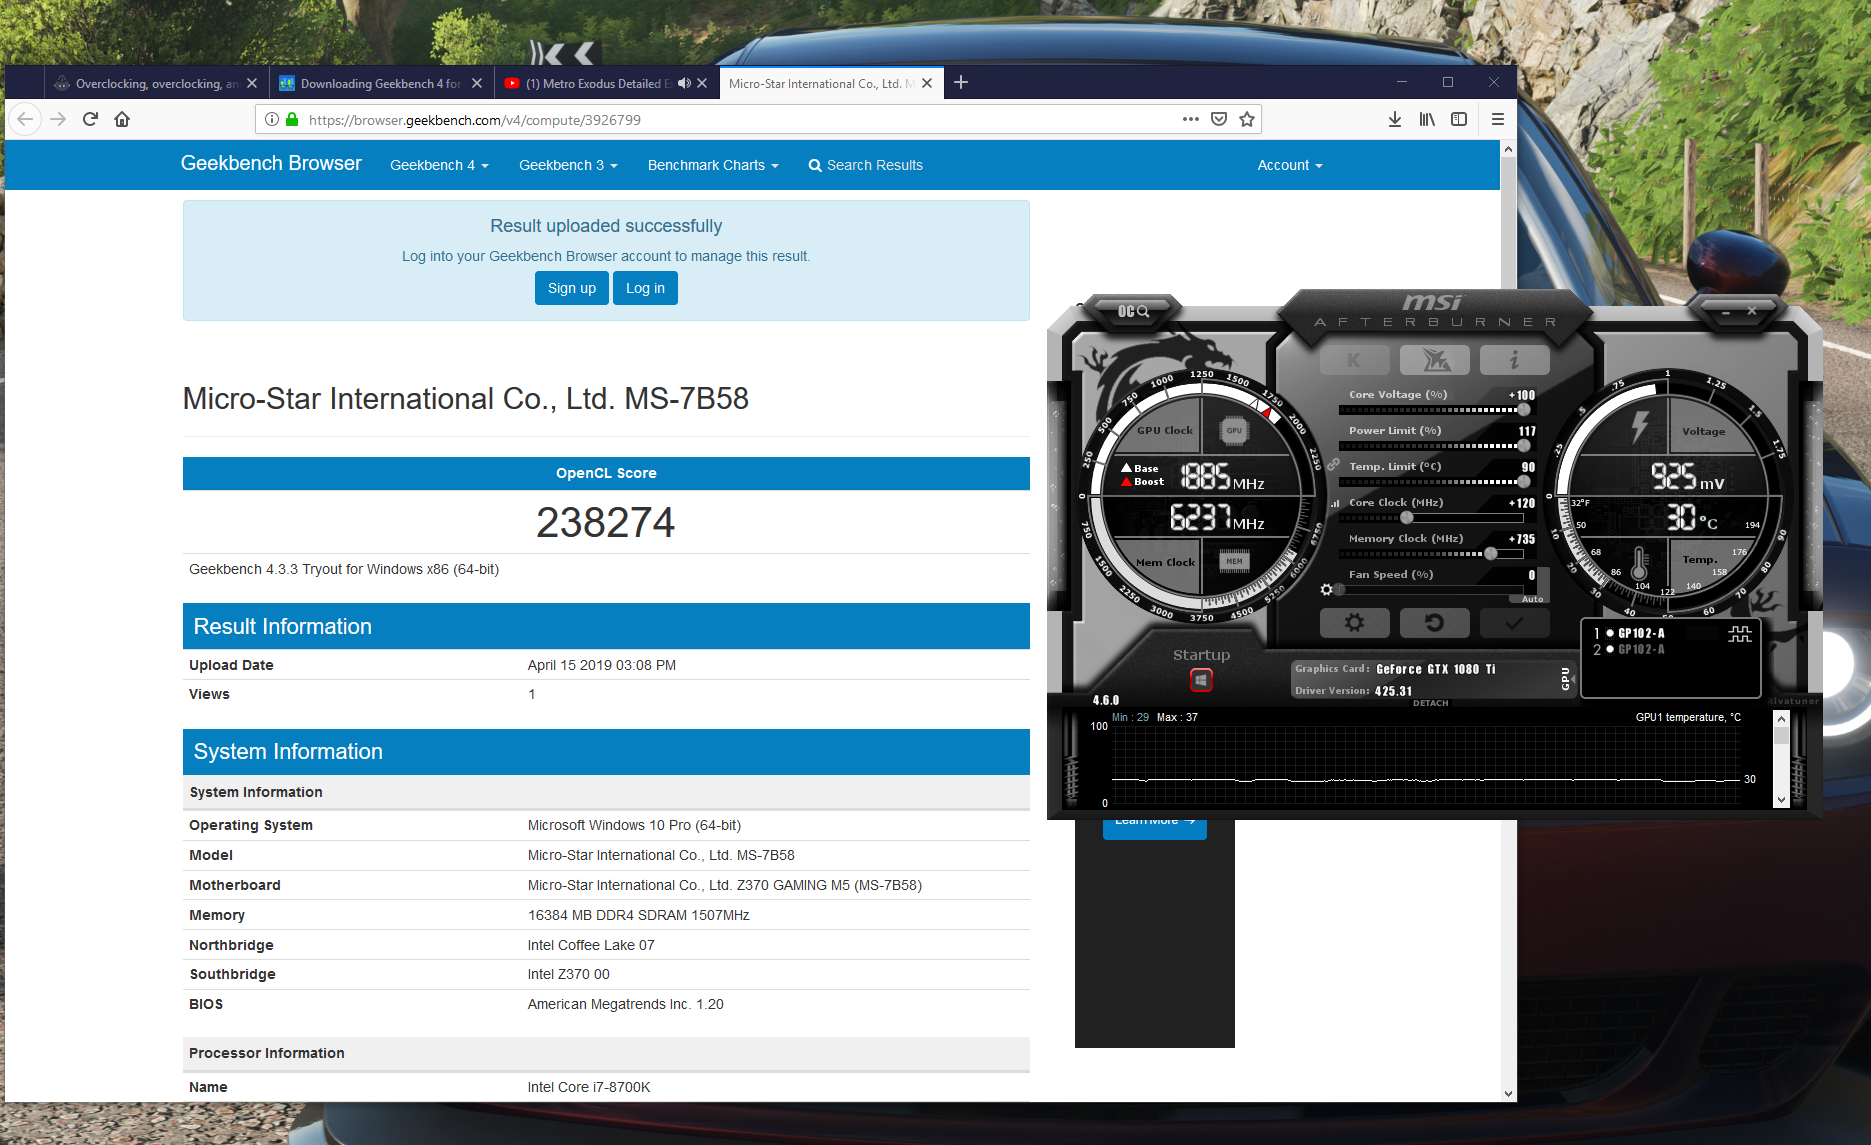Click the Core Clock slider handle
This screenshot has height=1145, width=1871.
pos(1406,518)
